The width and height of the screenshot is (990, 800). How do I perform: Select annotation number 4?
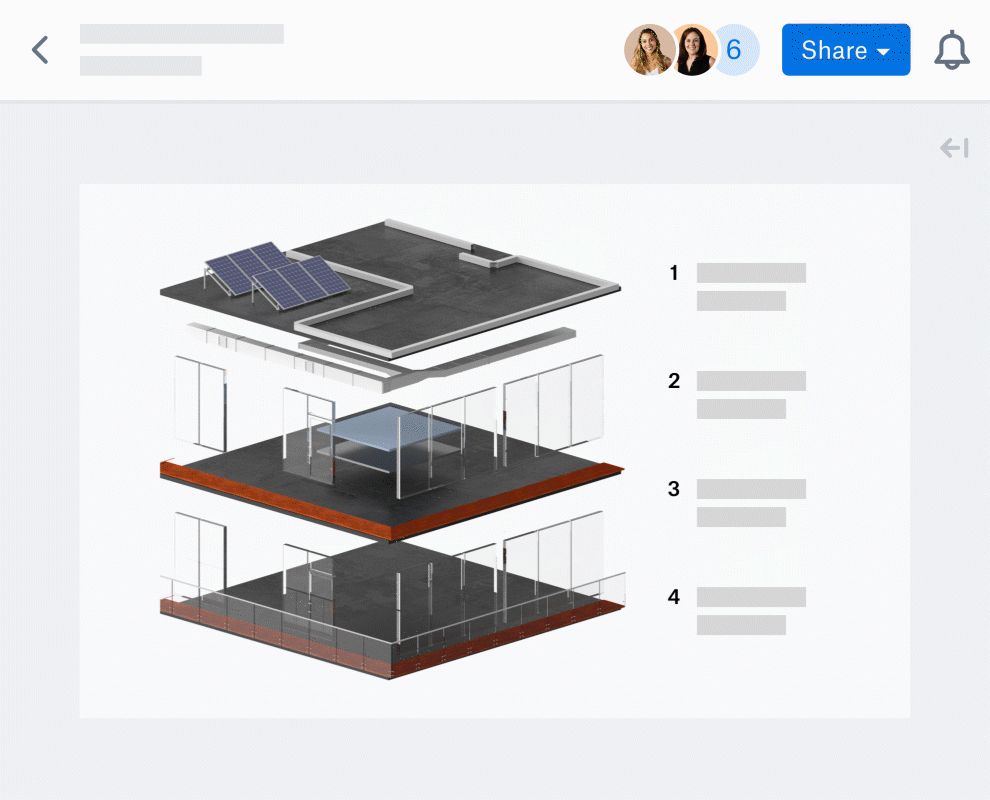pyautogui.click(x=674, y=597)
